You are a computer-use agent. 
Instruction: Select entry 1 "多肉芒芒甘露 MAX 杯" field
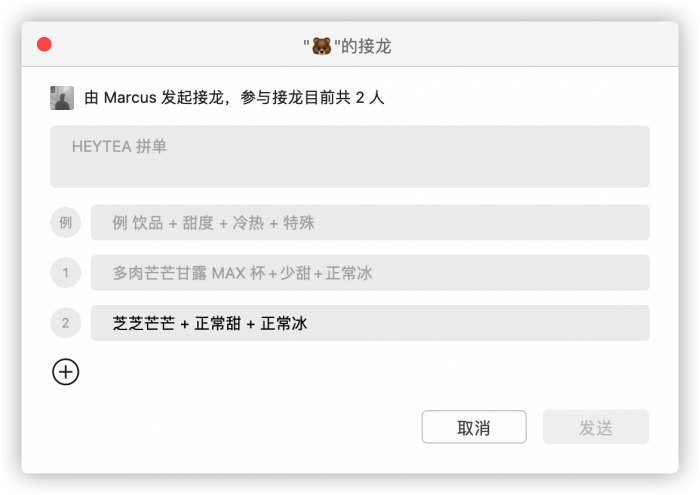pyautogui.click(x=370, y=272)
